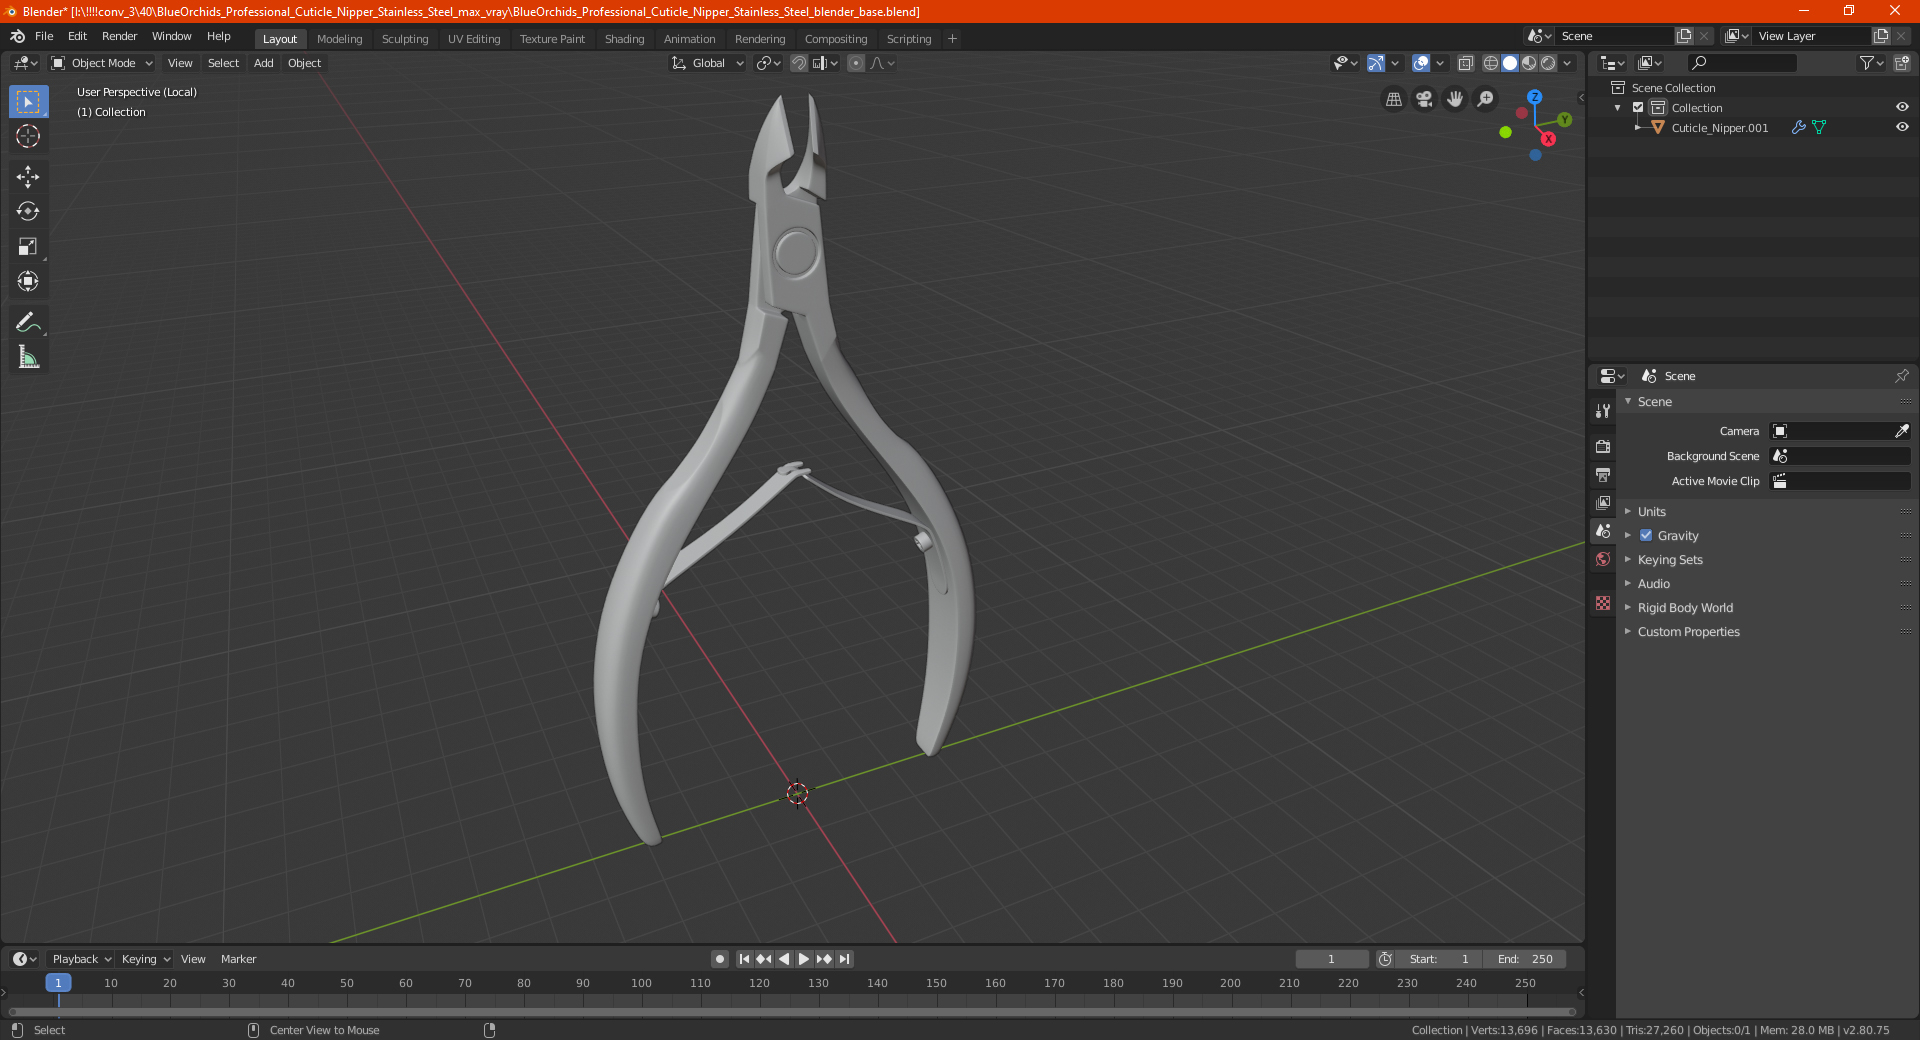Open the shading options dropdown arrow
The width and height of the screenshot is (1920, 1040).
(x=1567, y=63)
